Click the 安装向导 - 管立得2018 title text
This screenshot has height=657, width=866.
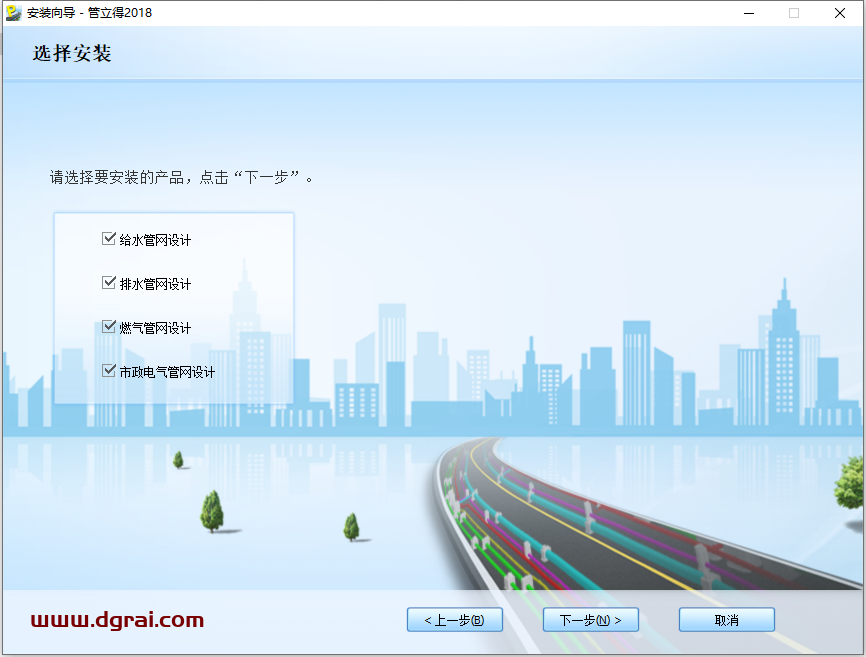coord(90,13)
